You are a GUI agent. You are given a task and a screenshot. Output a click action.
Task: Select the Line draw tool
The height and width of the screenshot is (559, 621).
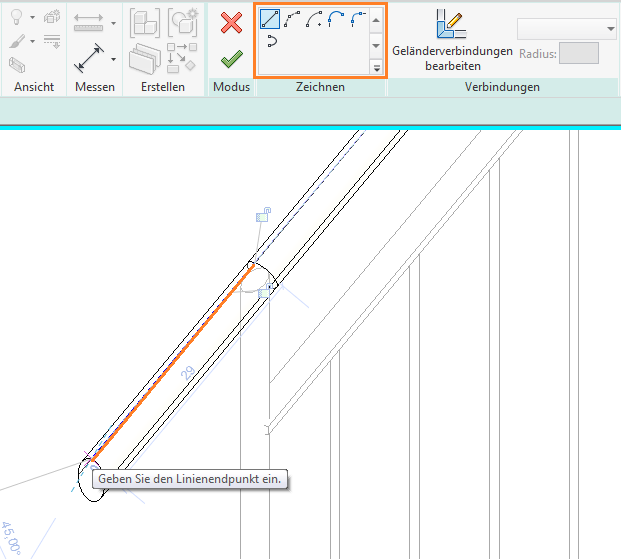pyautogui.click(x=270, y=19)
